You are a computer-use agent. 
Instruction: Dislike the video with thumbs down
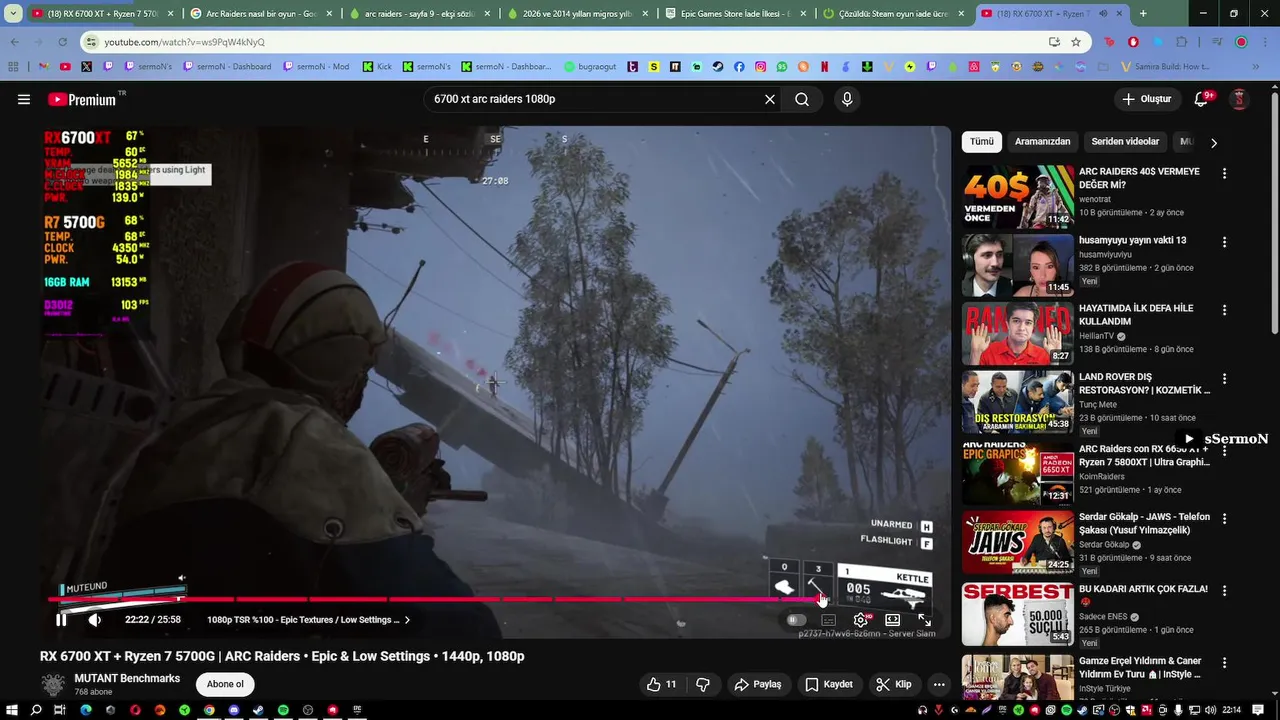703,684
